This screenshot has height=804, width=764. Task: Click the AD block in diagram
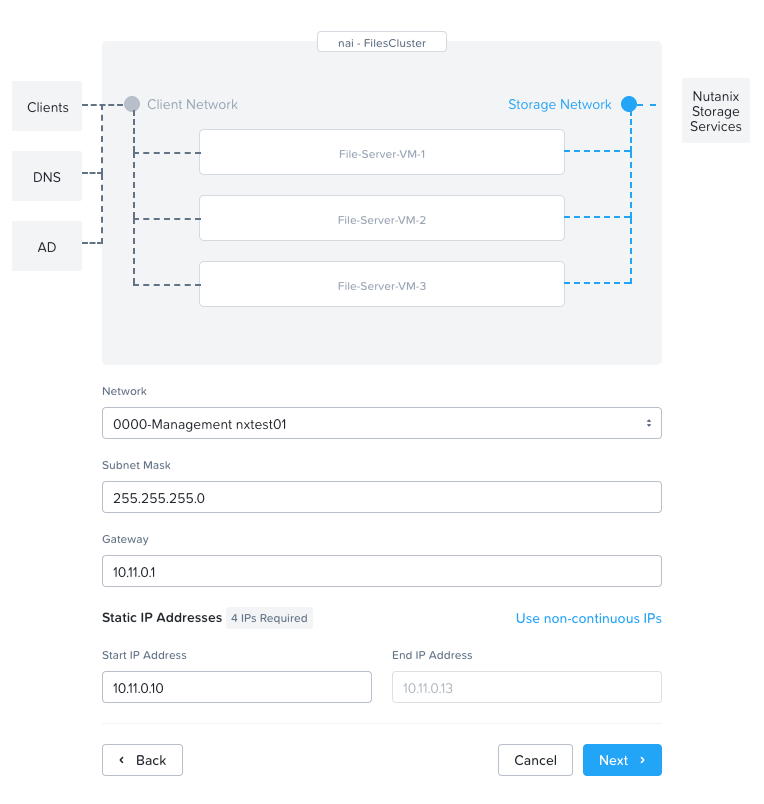[47, 246]
